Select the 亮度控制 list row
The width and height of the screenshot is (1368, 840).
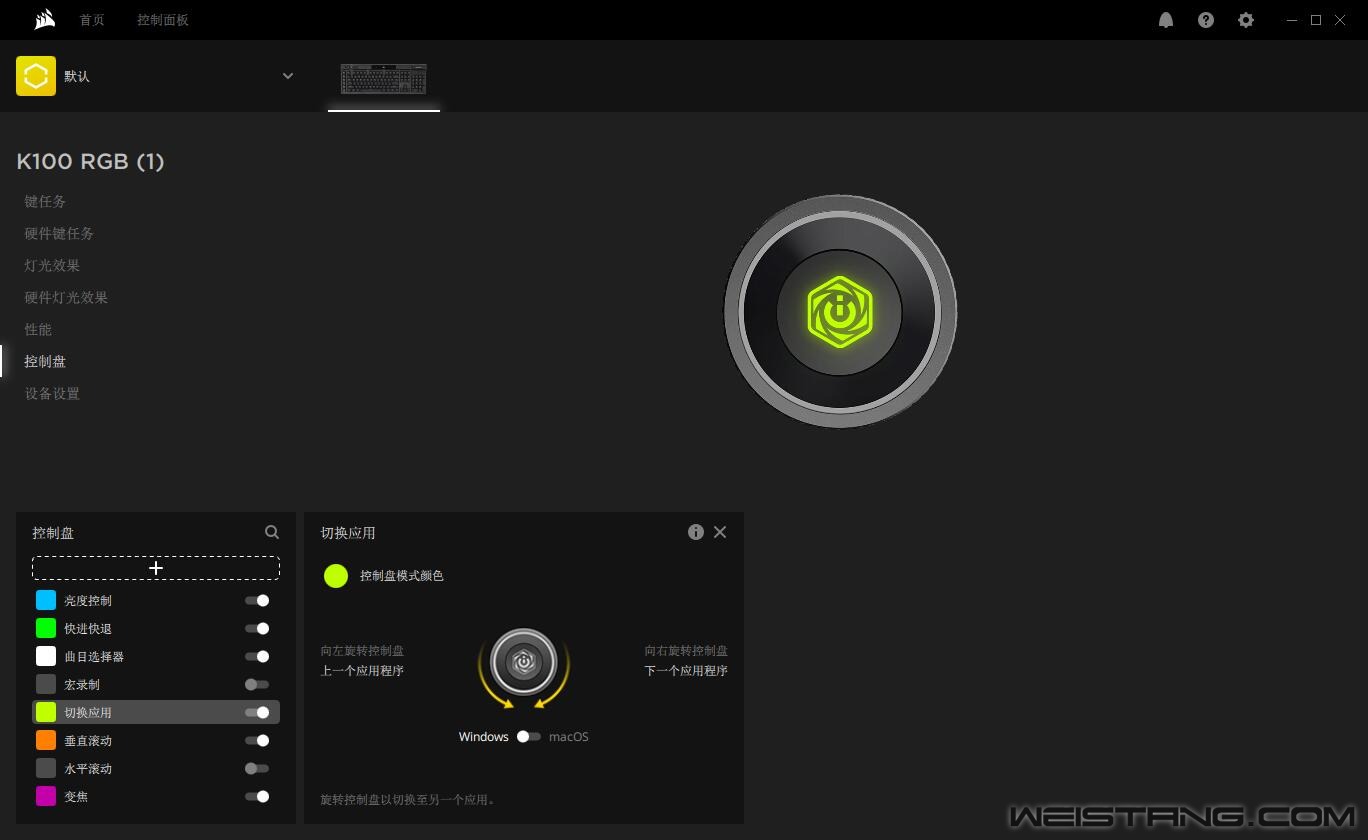tap(156, 601)
